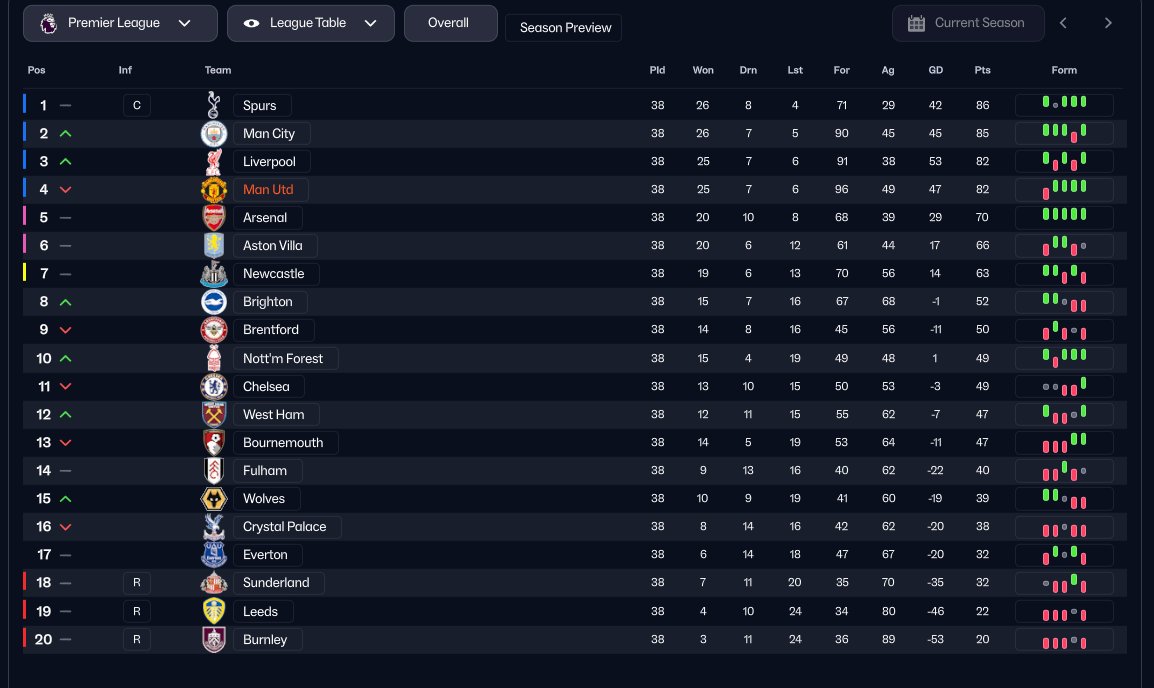Open the Premier League competition dropdown
1154x688 pixels.
(x=120, y=23)
